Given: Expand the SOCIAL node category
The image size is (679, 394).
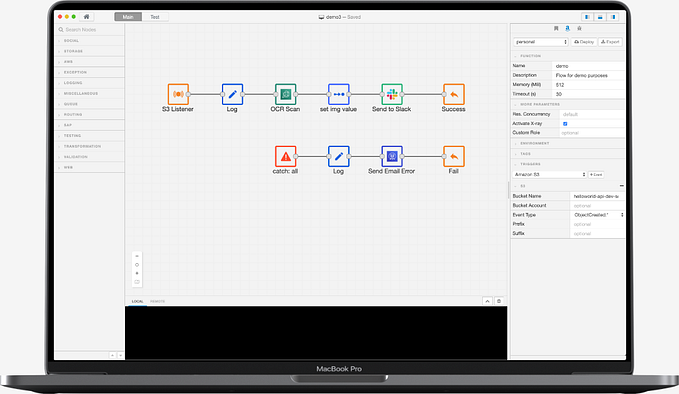Looking at the screenshot, I should tap(90, 41).
